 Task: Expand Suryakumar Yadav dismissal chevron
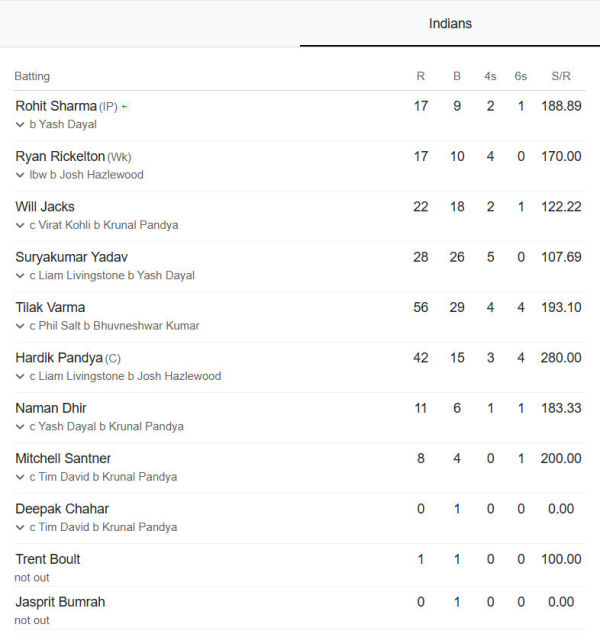[20, 276]
